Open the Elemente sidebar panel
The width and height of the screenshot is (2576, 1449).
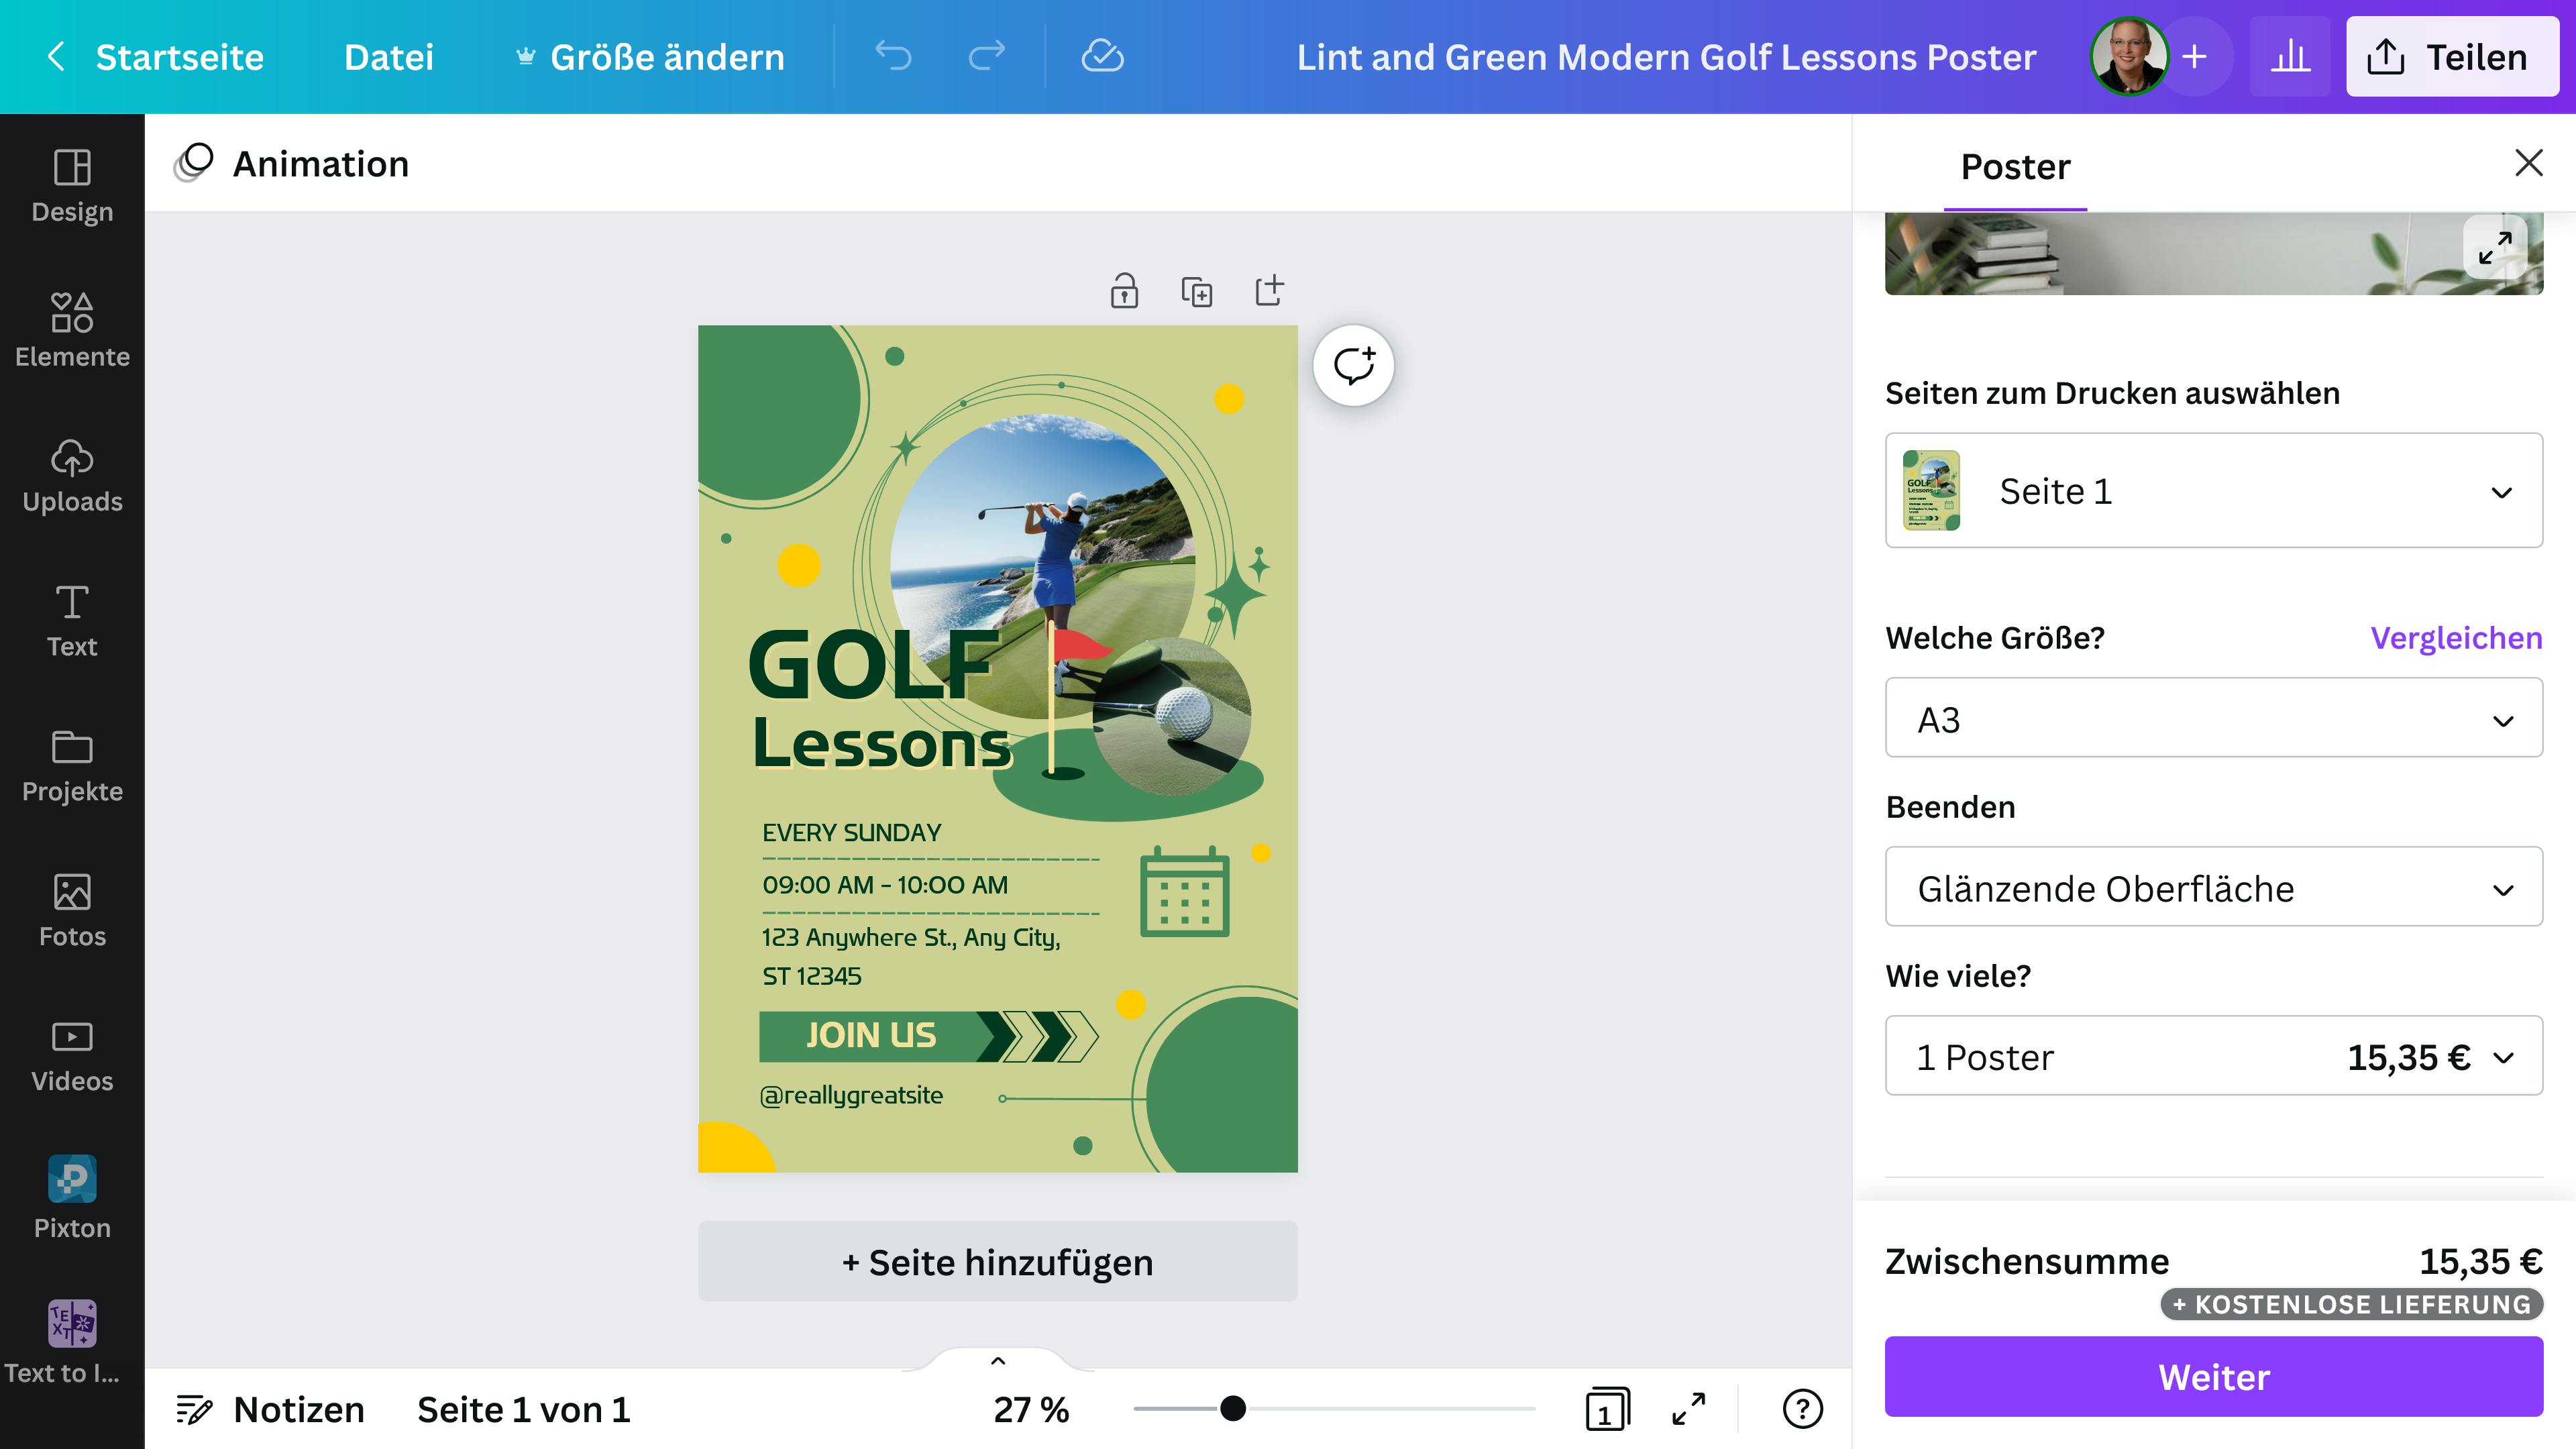[72, 329]
